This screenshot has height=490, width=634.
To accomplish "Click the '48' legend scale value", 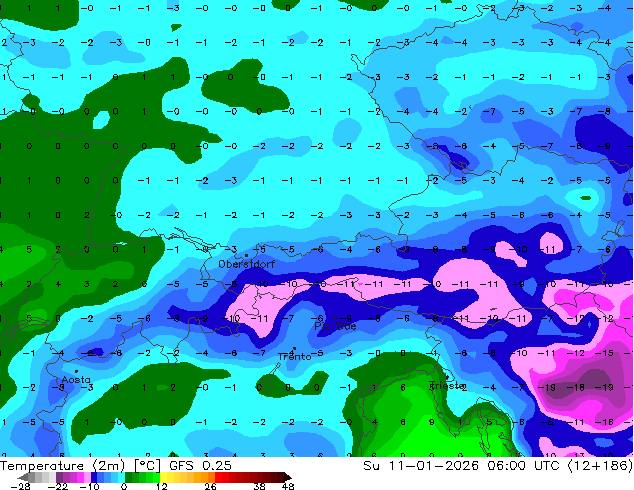I will (x=288, y=486).
